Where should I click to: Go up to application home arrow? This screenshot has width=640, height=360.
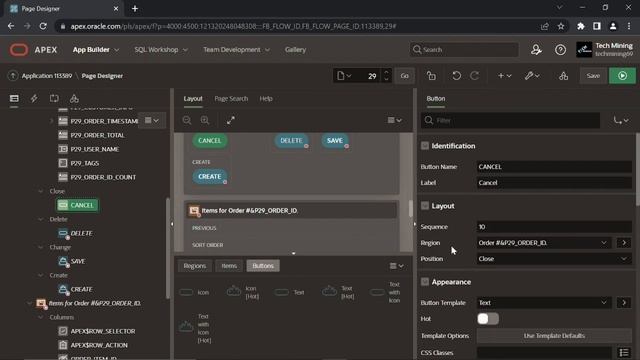click(x=13, y=76)
